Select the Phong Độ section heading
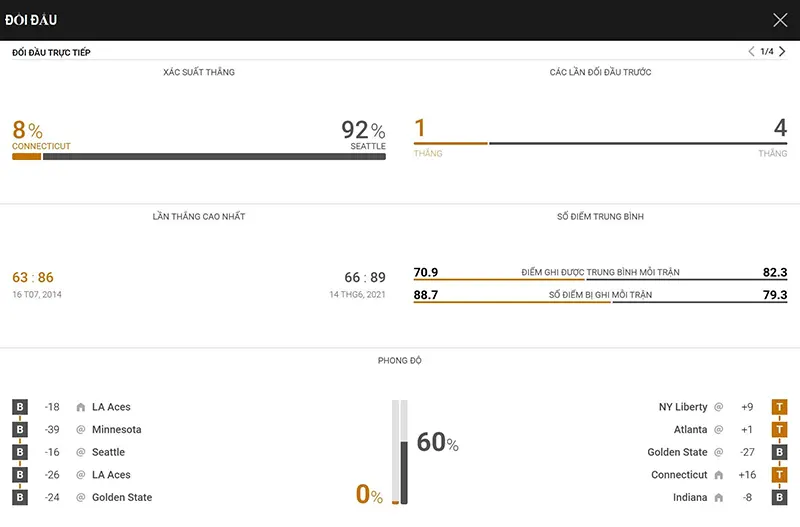800x527 pixels. click(x=399, y=360)
